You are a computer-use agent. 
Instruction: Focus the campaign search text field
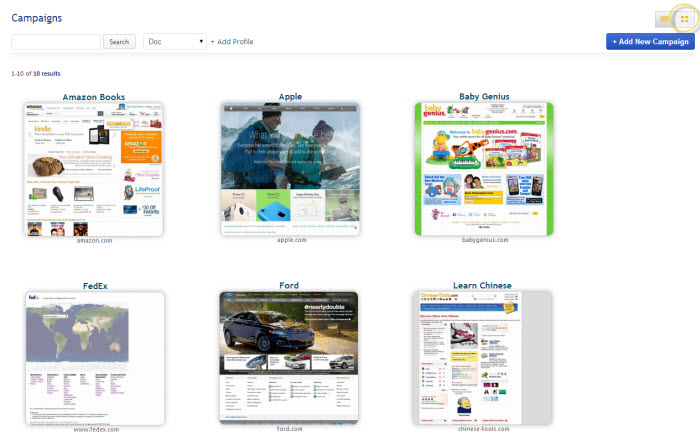point(56,42)
